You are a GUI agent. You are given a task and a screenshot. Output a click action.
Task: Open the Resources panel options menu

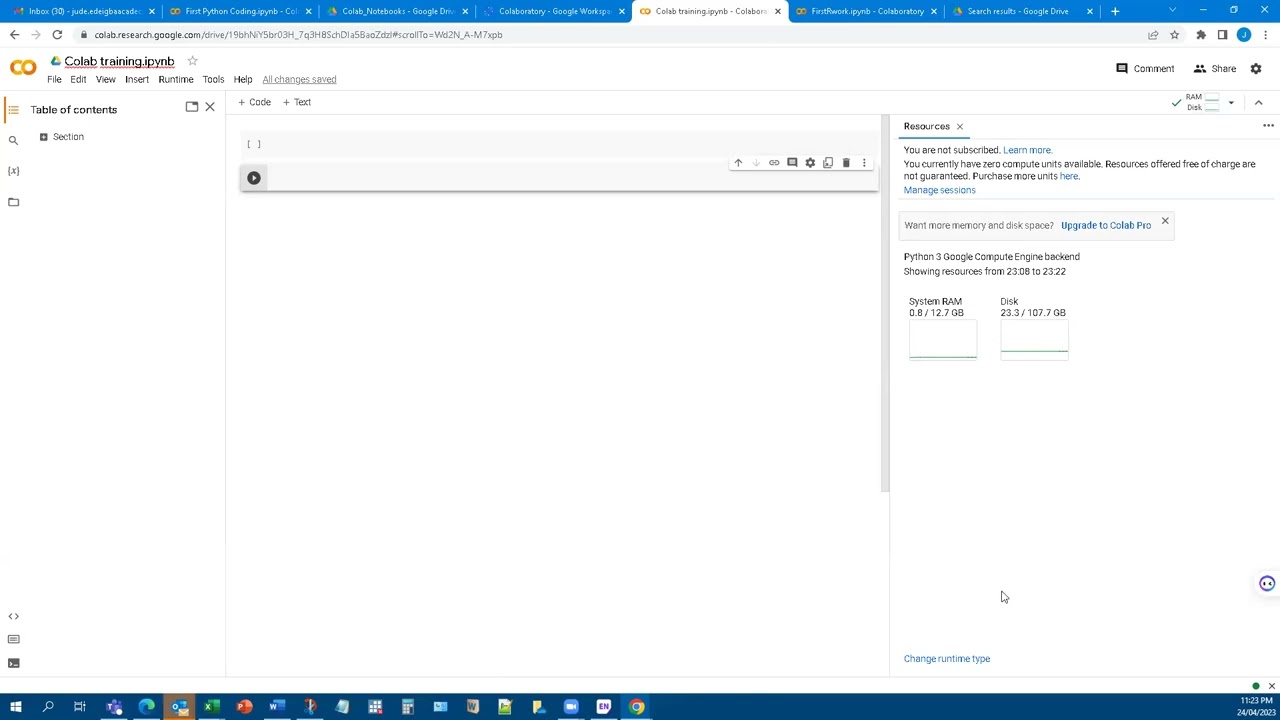[x=1268, y=126]
